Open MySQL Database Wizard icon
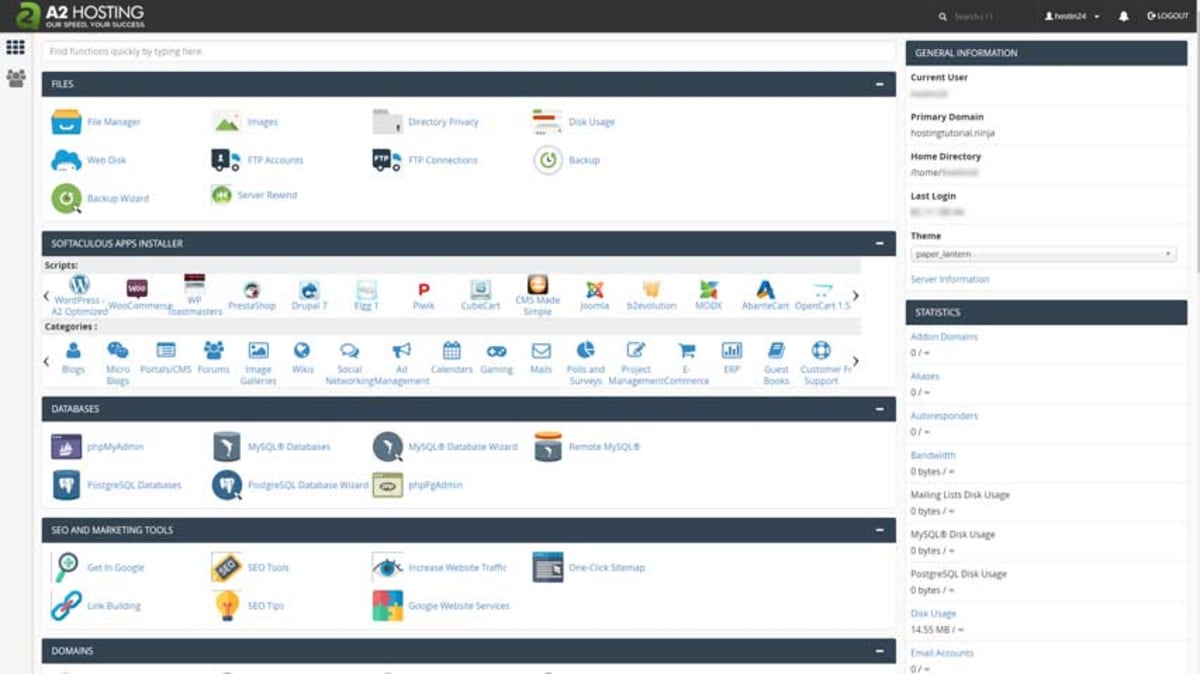1200x674 pixels. click(387, 447)
